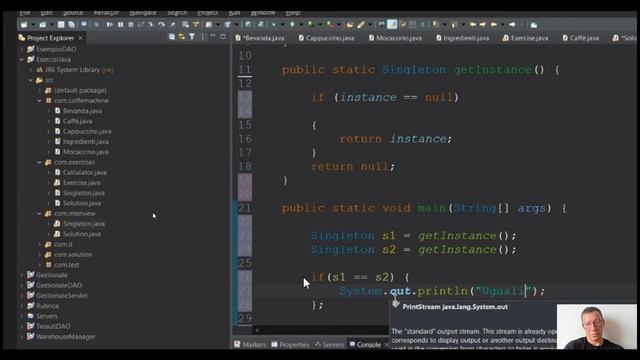
Task: Click the Step Over toolbar icon
Action: pos(161,25)
